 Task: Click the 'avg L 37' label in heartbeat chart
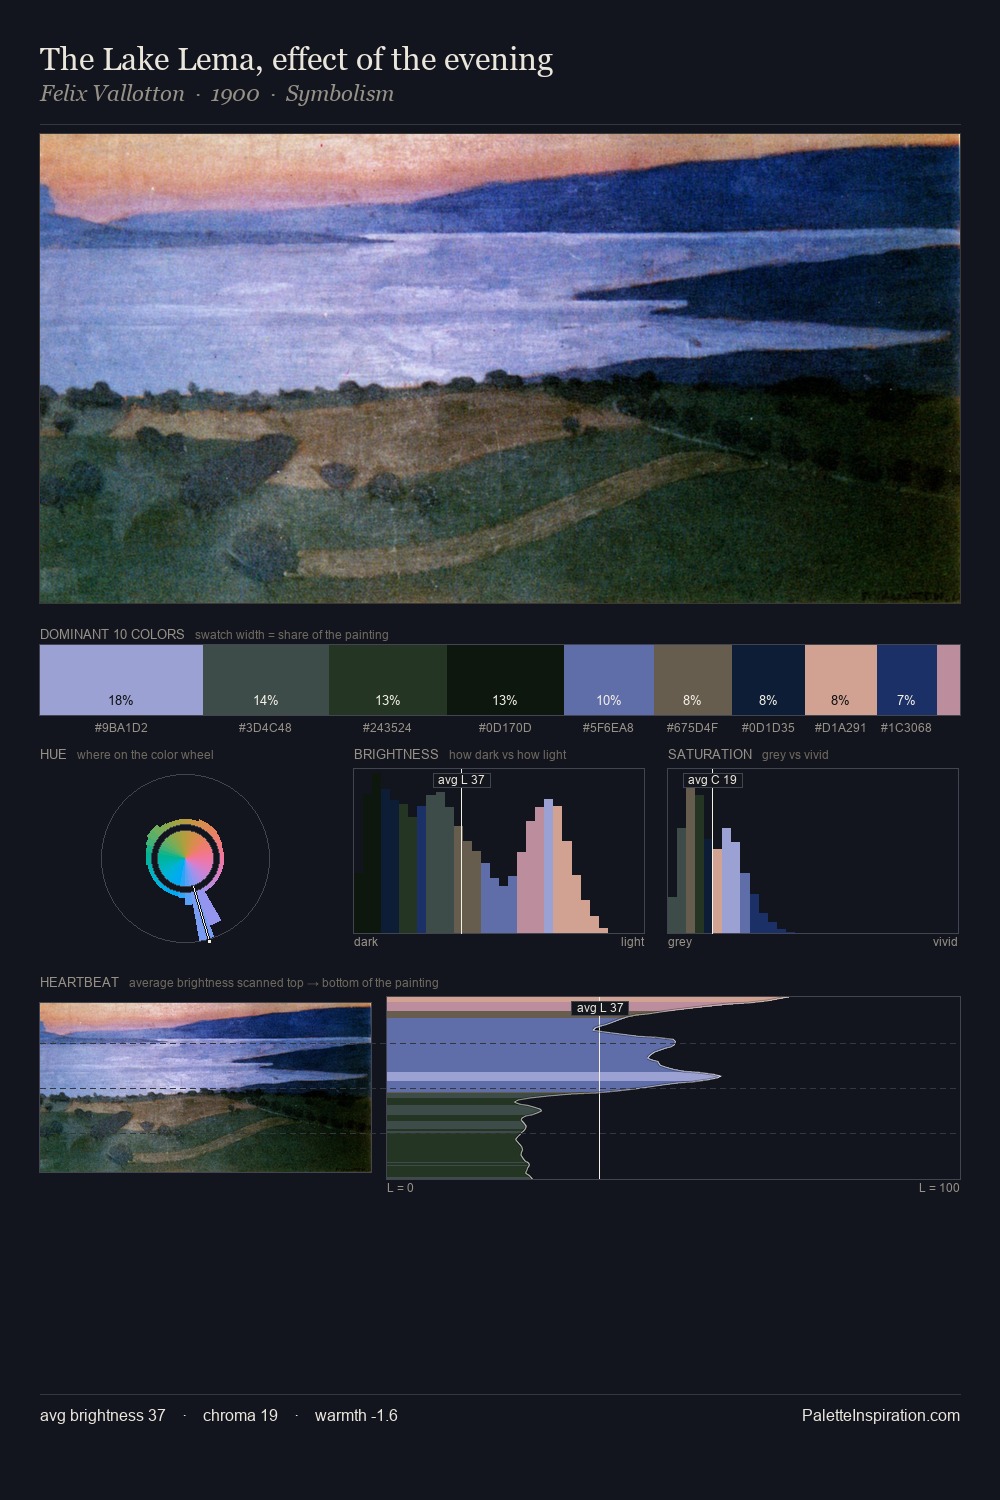[x=600, y=1008]
